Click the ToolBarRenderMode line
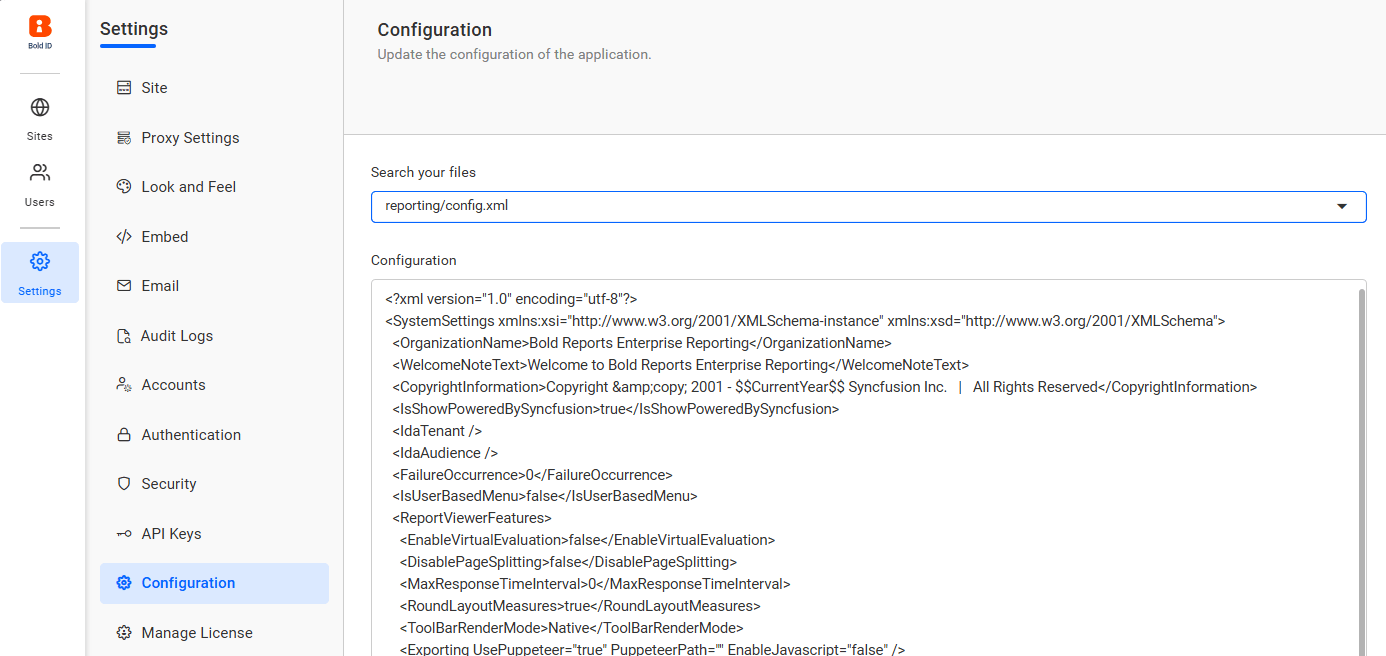The width and height of the screenshot is (1386, 656). pos(572,628)
